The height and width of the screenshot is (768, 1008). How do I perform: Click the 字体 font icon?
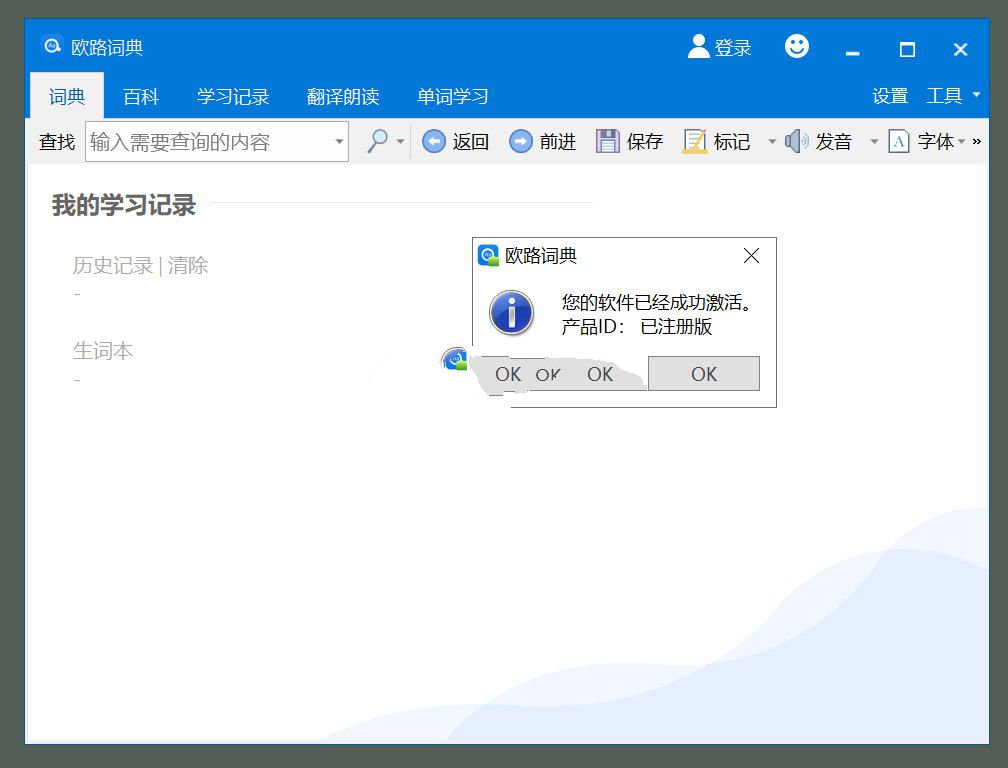[899, 142]
